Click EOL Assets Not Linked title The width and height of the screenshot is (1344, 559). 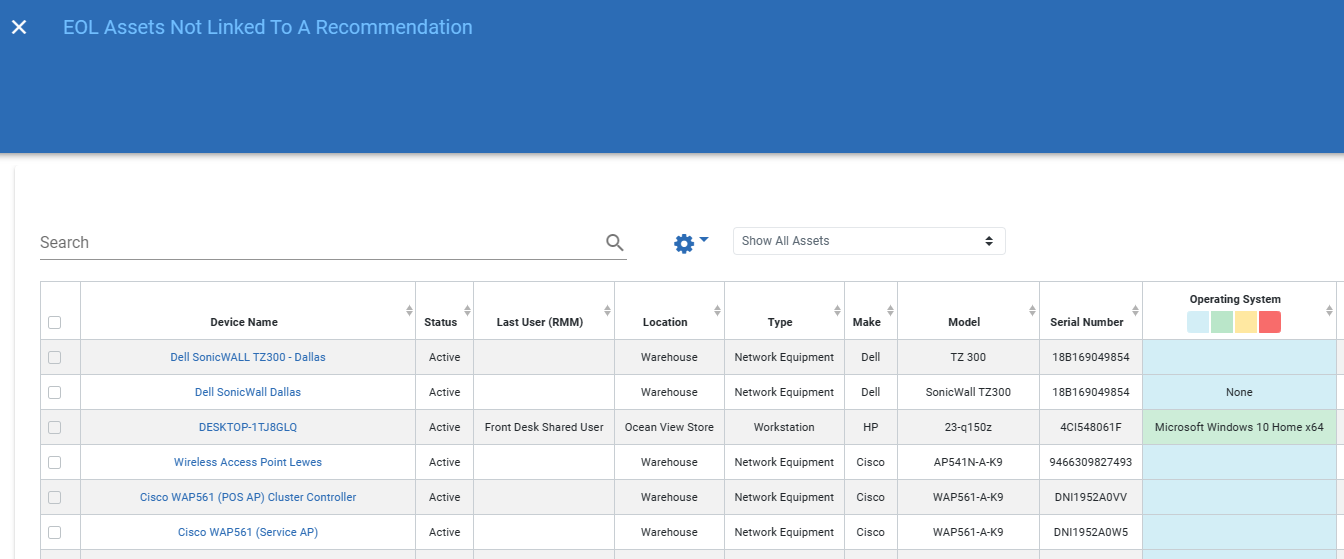(x=267, y=27)
